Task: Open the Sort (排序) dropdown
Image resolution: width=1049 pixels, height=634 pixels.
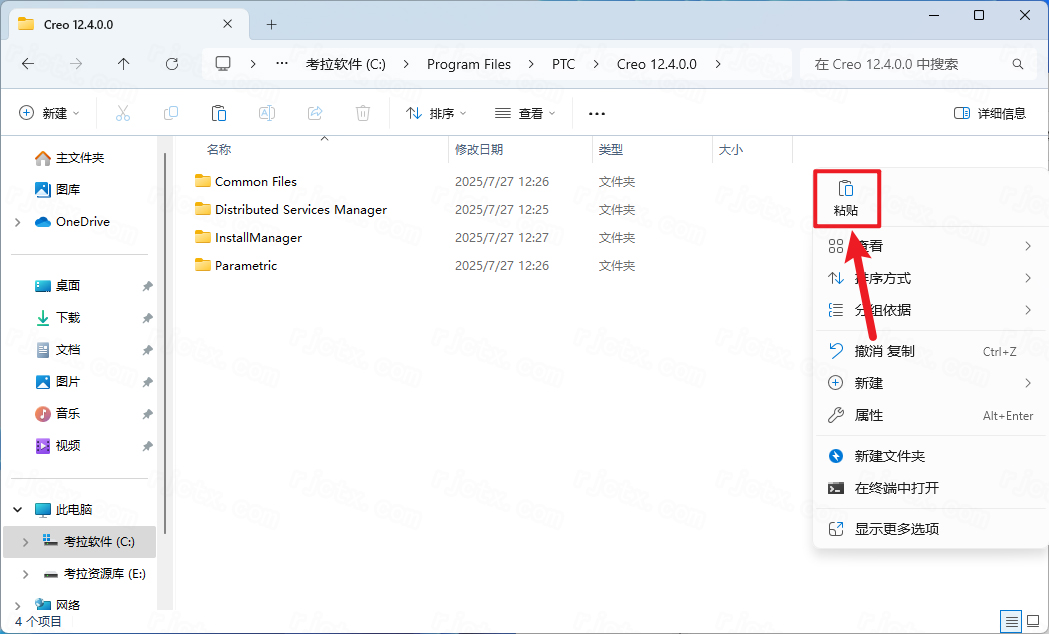Action: tap(436, 113)
